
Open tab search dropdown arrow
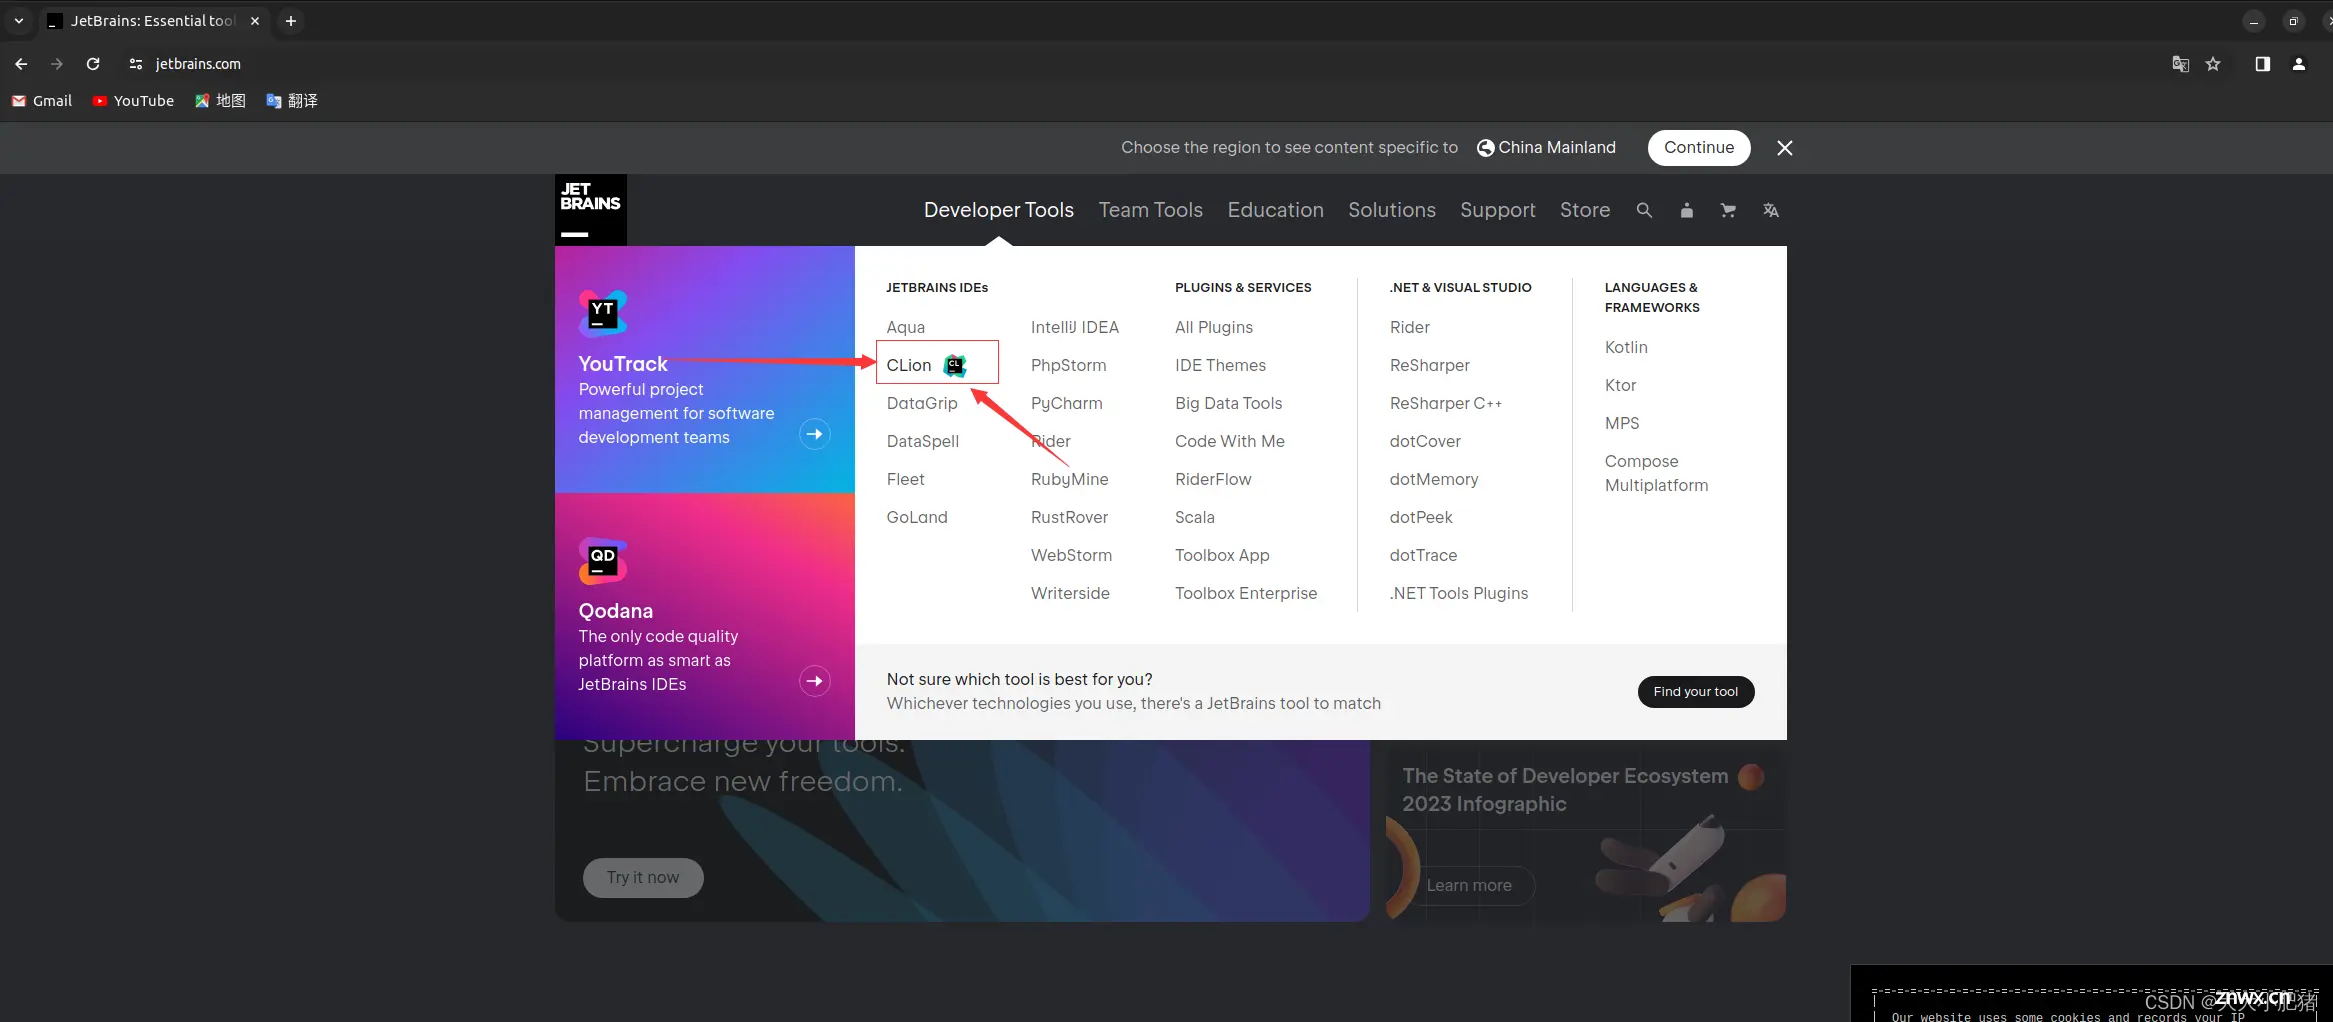18,21
